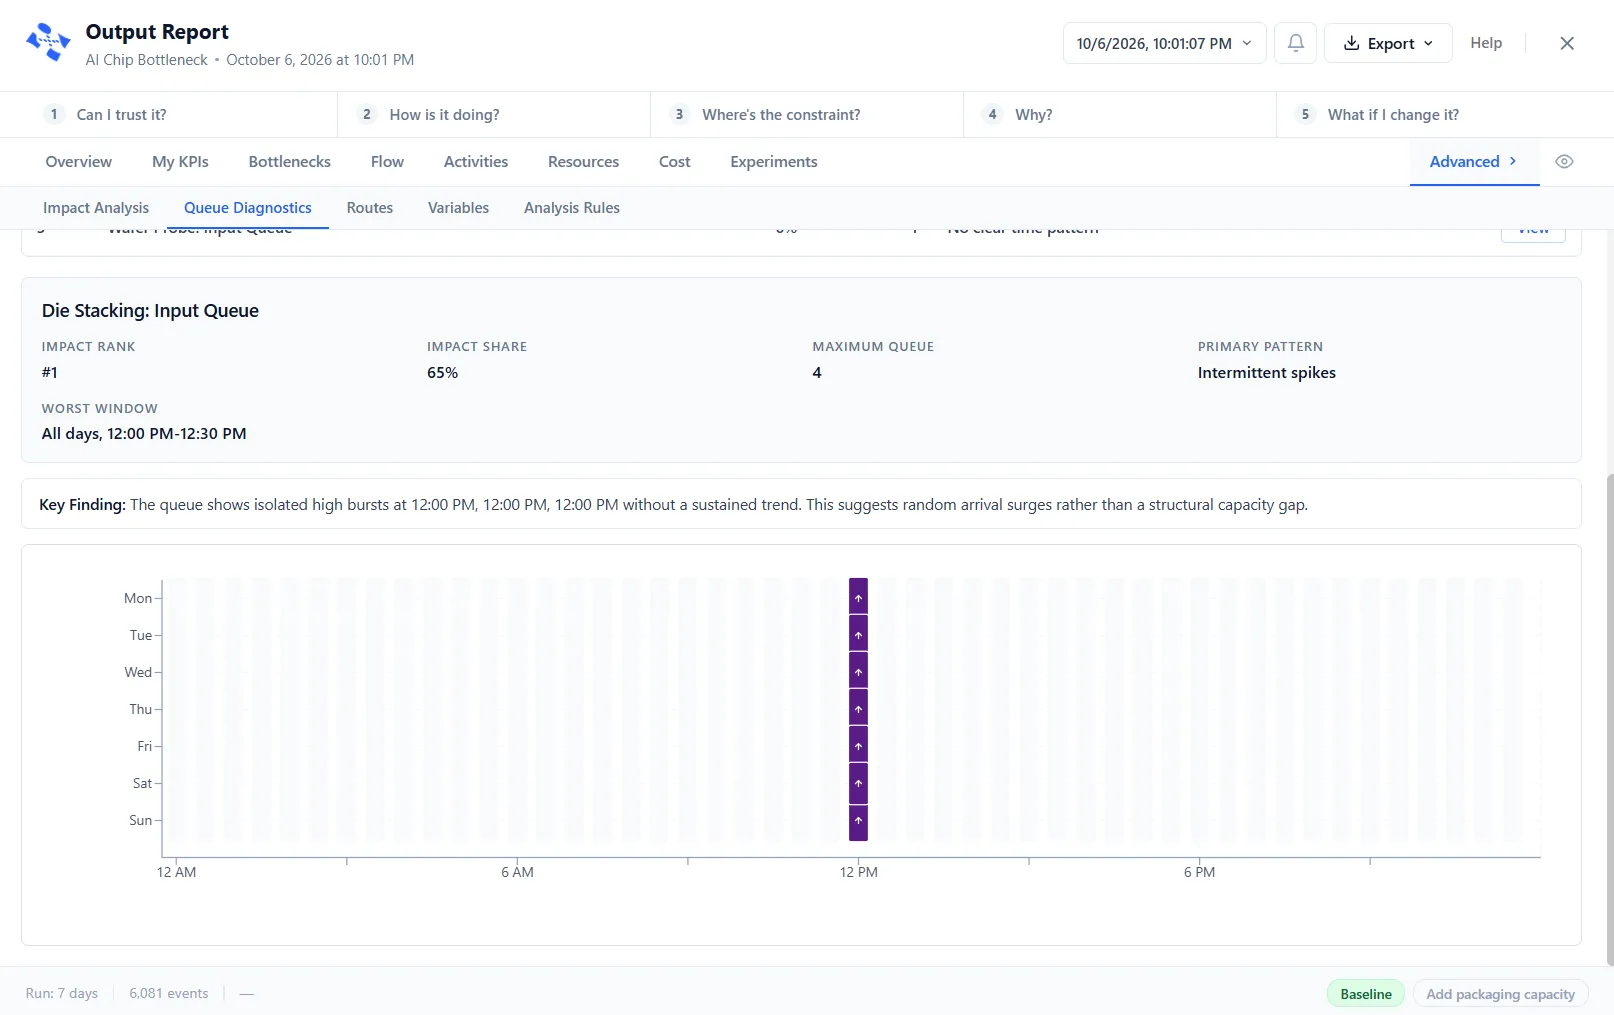Image resolution: width=1614 pixels, height=1015 pixels.
Task: Close the Output Report window
Action: 1567,43
